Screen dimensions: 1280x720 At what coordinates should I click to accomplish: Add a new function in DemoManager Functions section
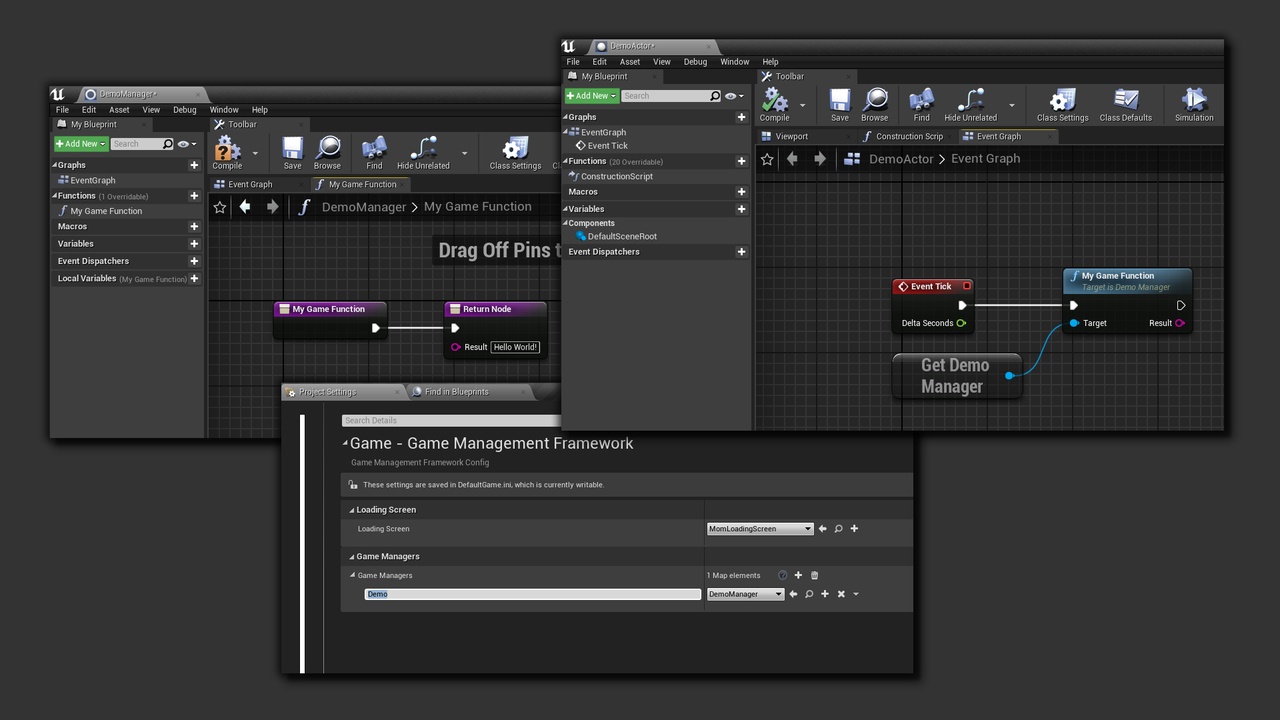pyautogui.click(x=194, y=196)
